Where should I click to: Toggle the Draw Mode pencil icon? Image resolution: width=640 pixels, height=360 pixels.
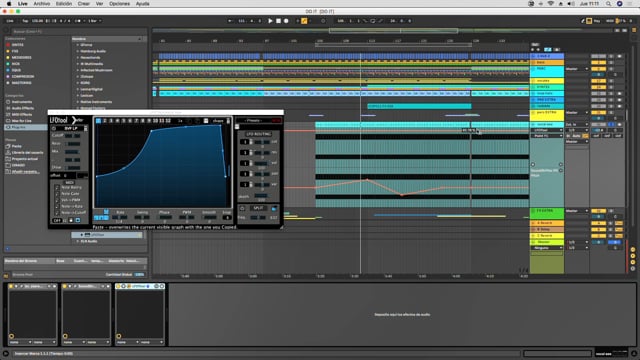coord(583,21)
